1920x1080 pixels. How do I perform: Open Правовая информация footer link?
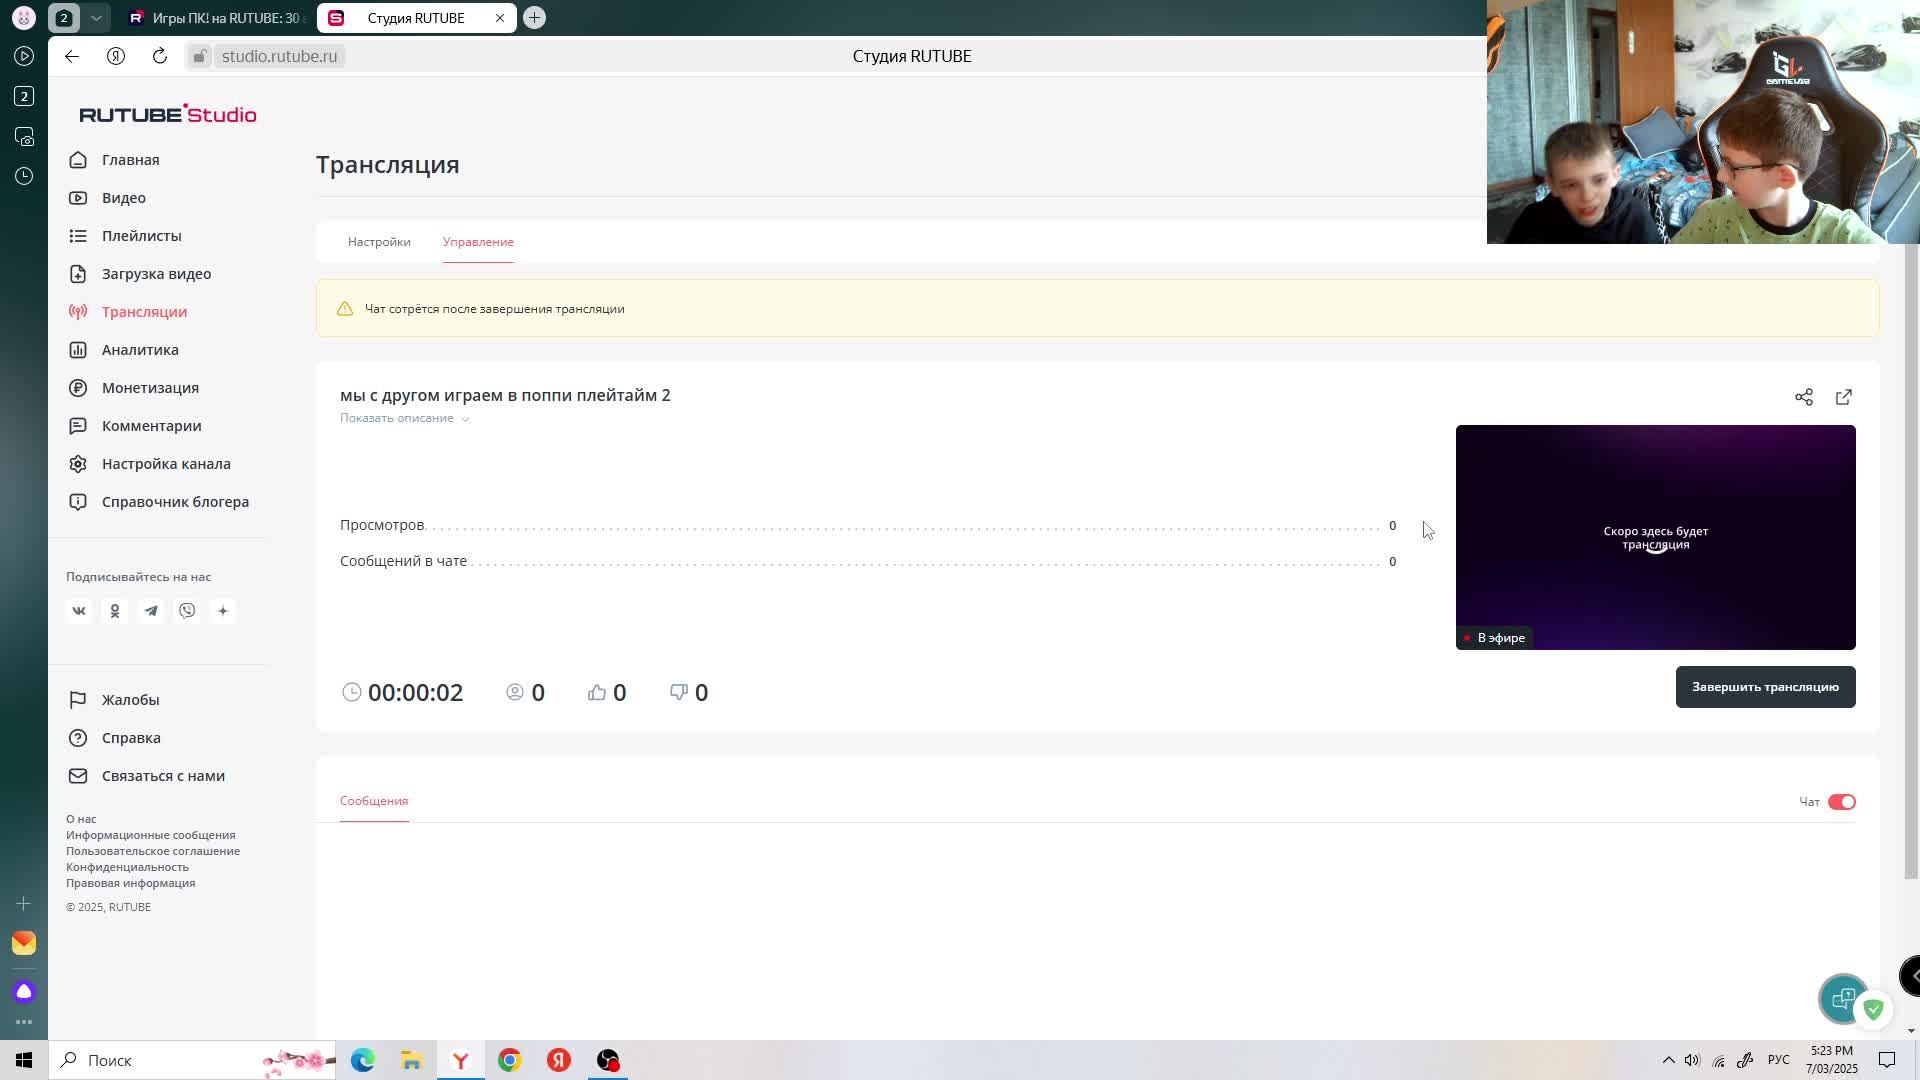click(x=131, y=883)
